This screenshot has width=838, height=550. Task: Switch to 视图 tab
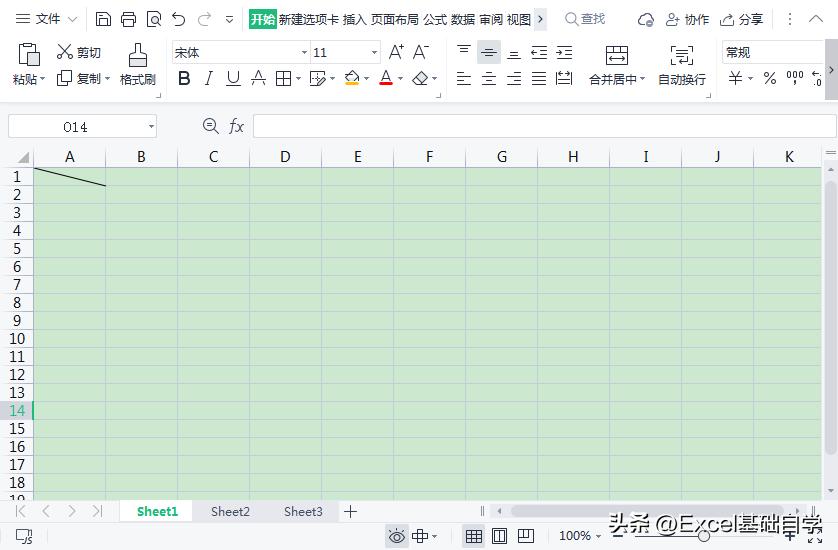tap(518, 20)
